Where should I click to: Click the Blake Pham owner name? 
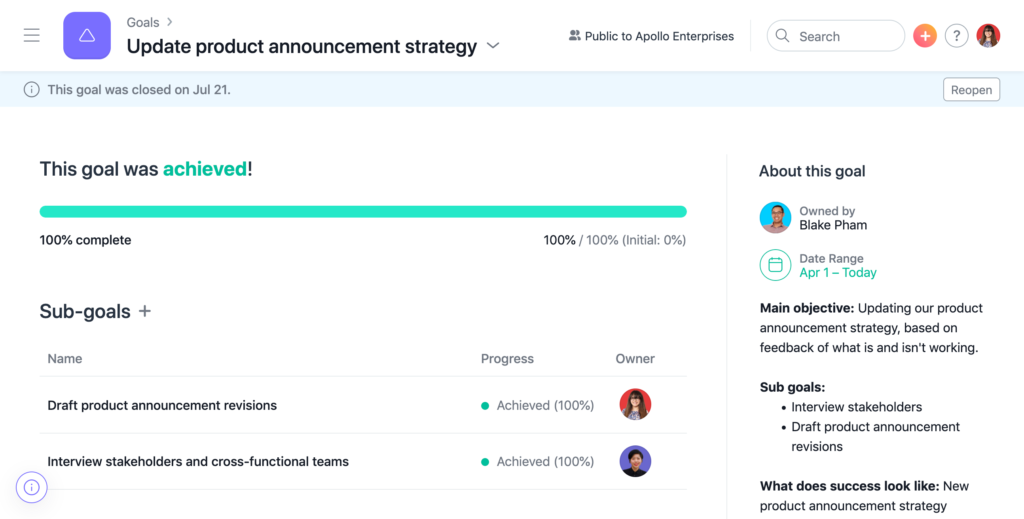833,225
